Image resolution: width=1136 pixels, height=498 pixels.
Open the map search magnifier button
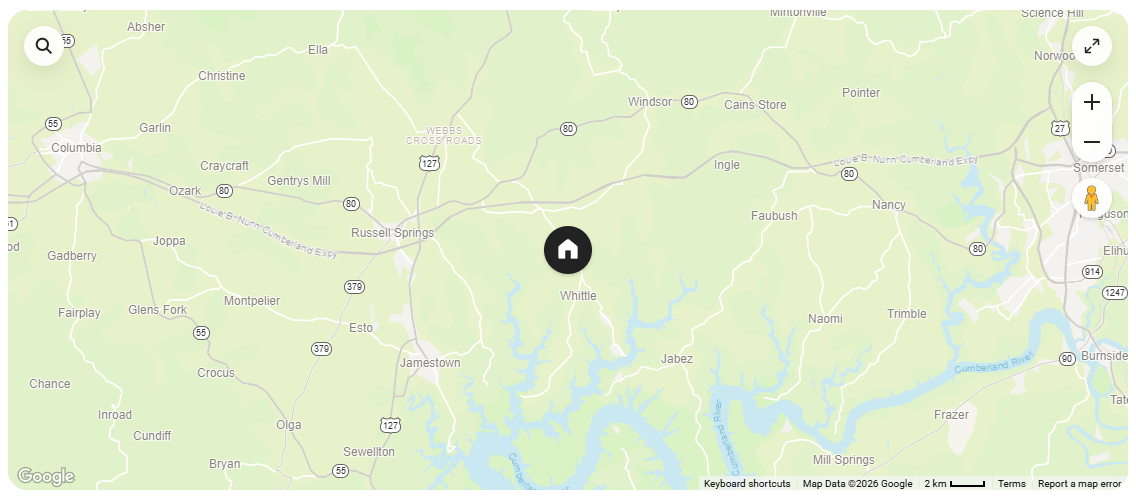point(44,46)
